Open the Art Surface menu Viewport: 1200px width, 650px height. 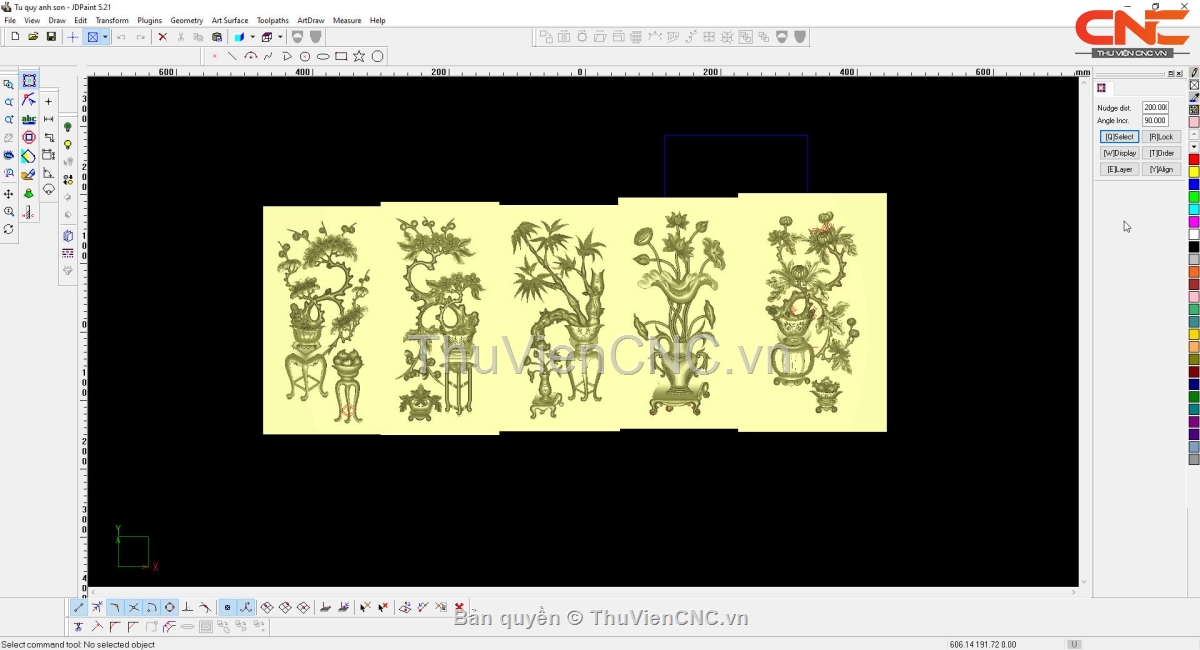point(229,20)
